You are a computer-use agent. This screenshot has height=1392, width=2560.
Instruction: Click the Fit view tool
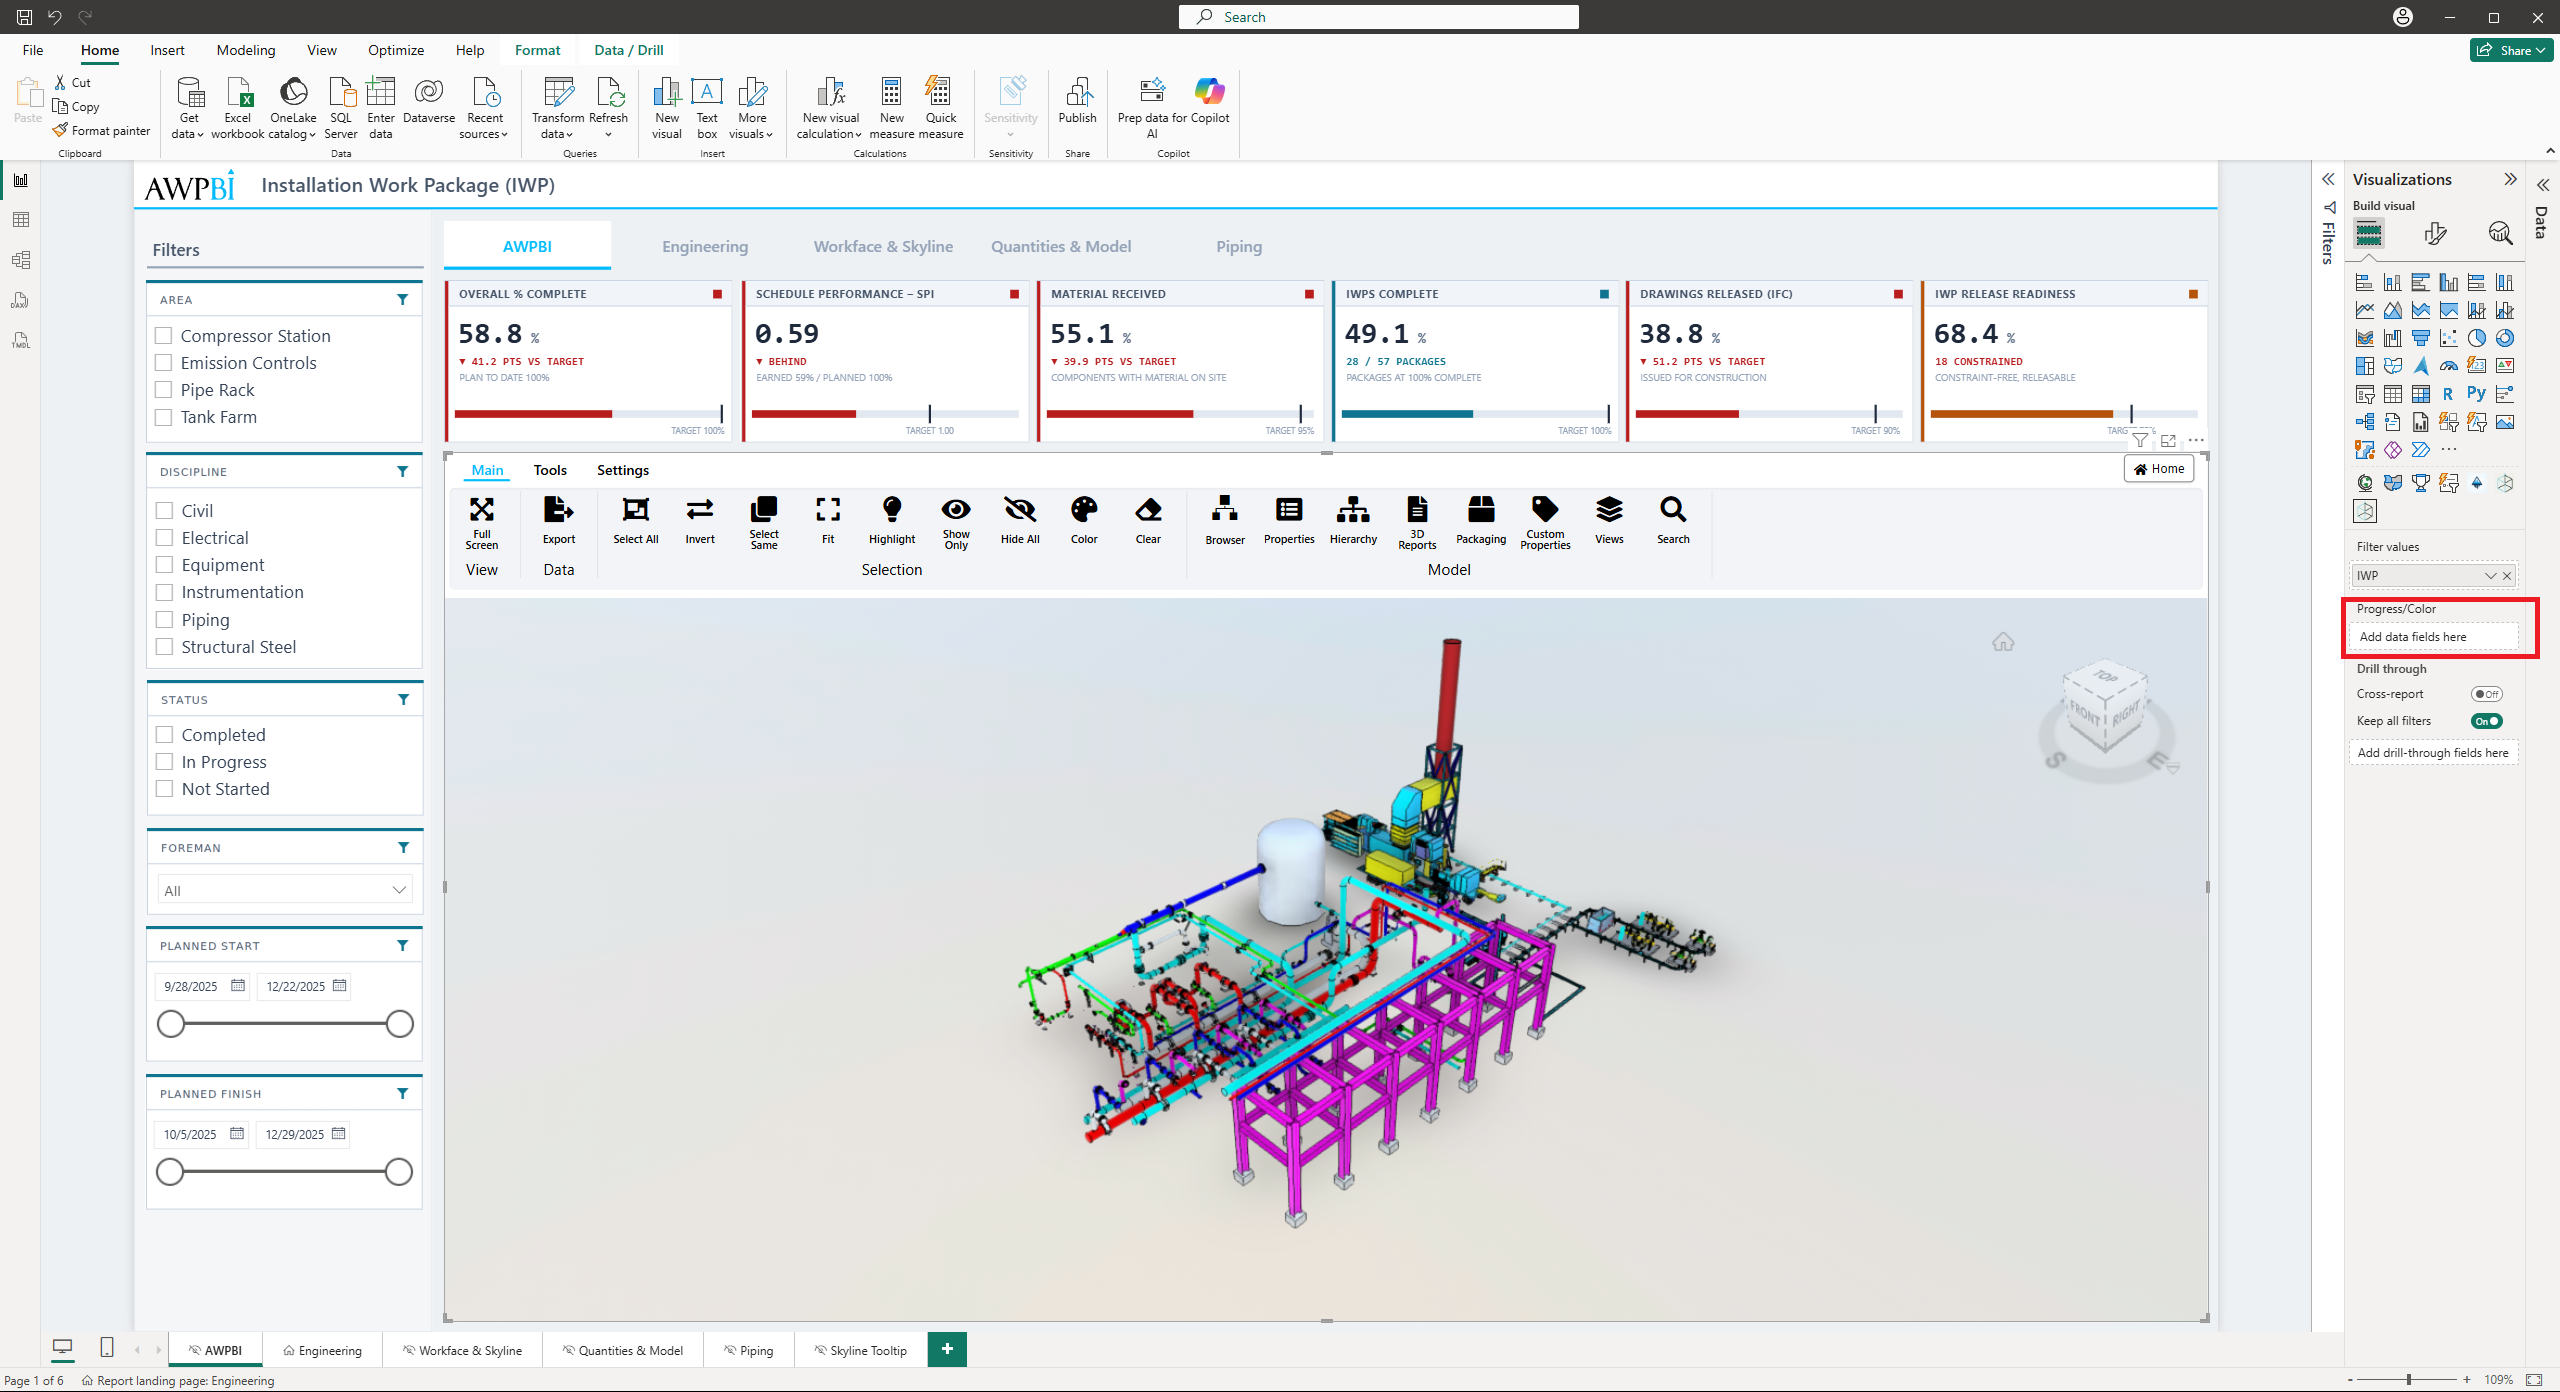(x=828, y=520)
